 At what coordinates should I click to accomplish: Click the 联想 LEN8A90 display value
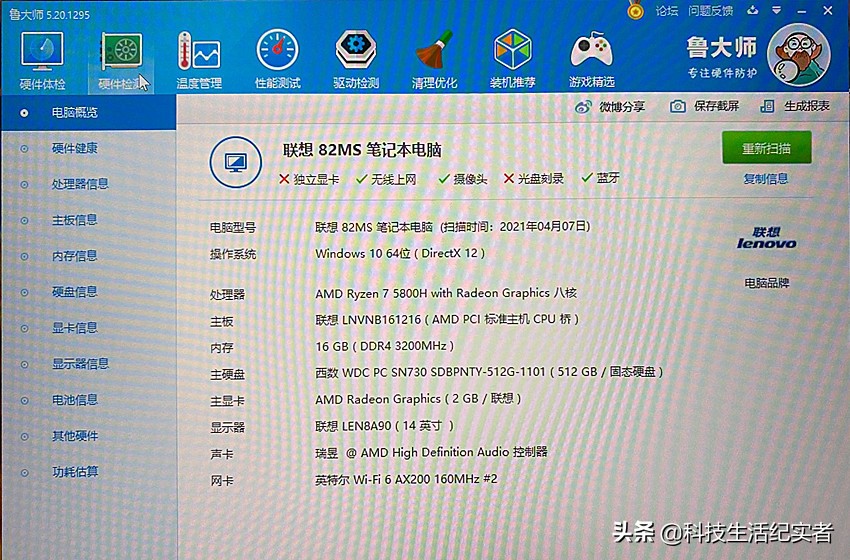click(x=384, y=426)
